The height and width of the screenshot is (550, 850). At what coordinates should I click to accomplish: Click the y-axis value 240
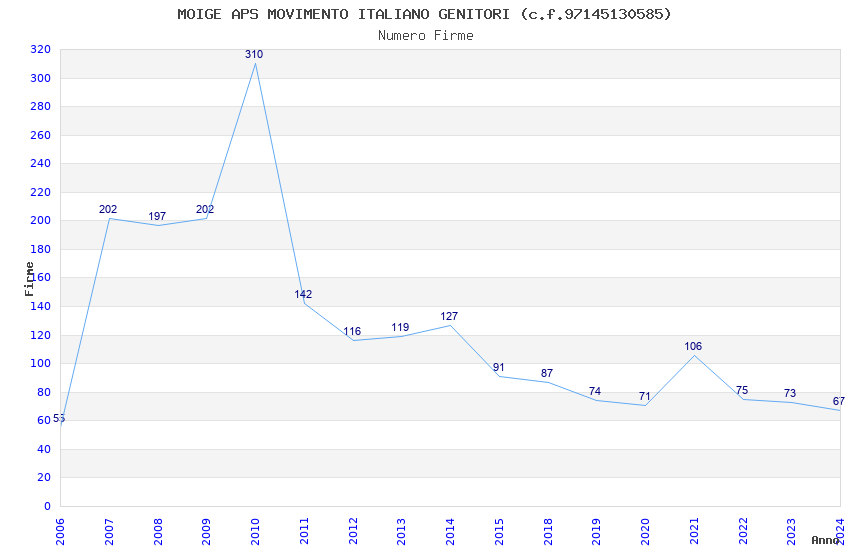point(41,163)
